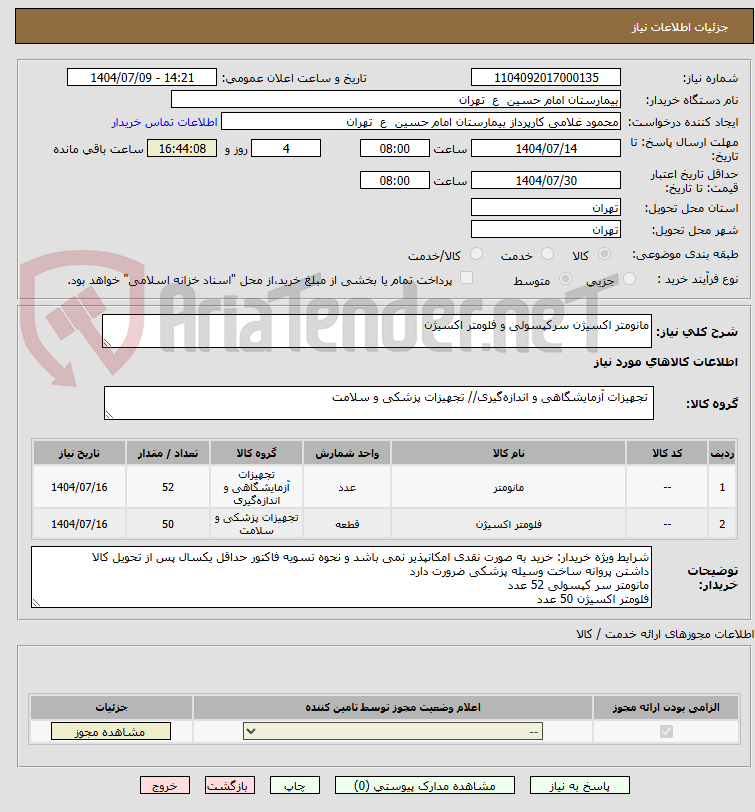Open 'مشاهده مدارک پیوستی (0)' attachments button

(x=425, y=786)
